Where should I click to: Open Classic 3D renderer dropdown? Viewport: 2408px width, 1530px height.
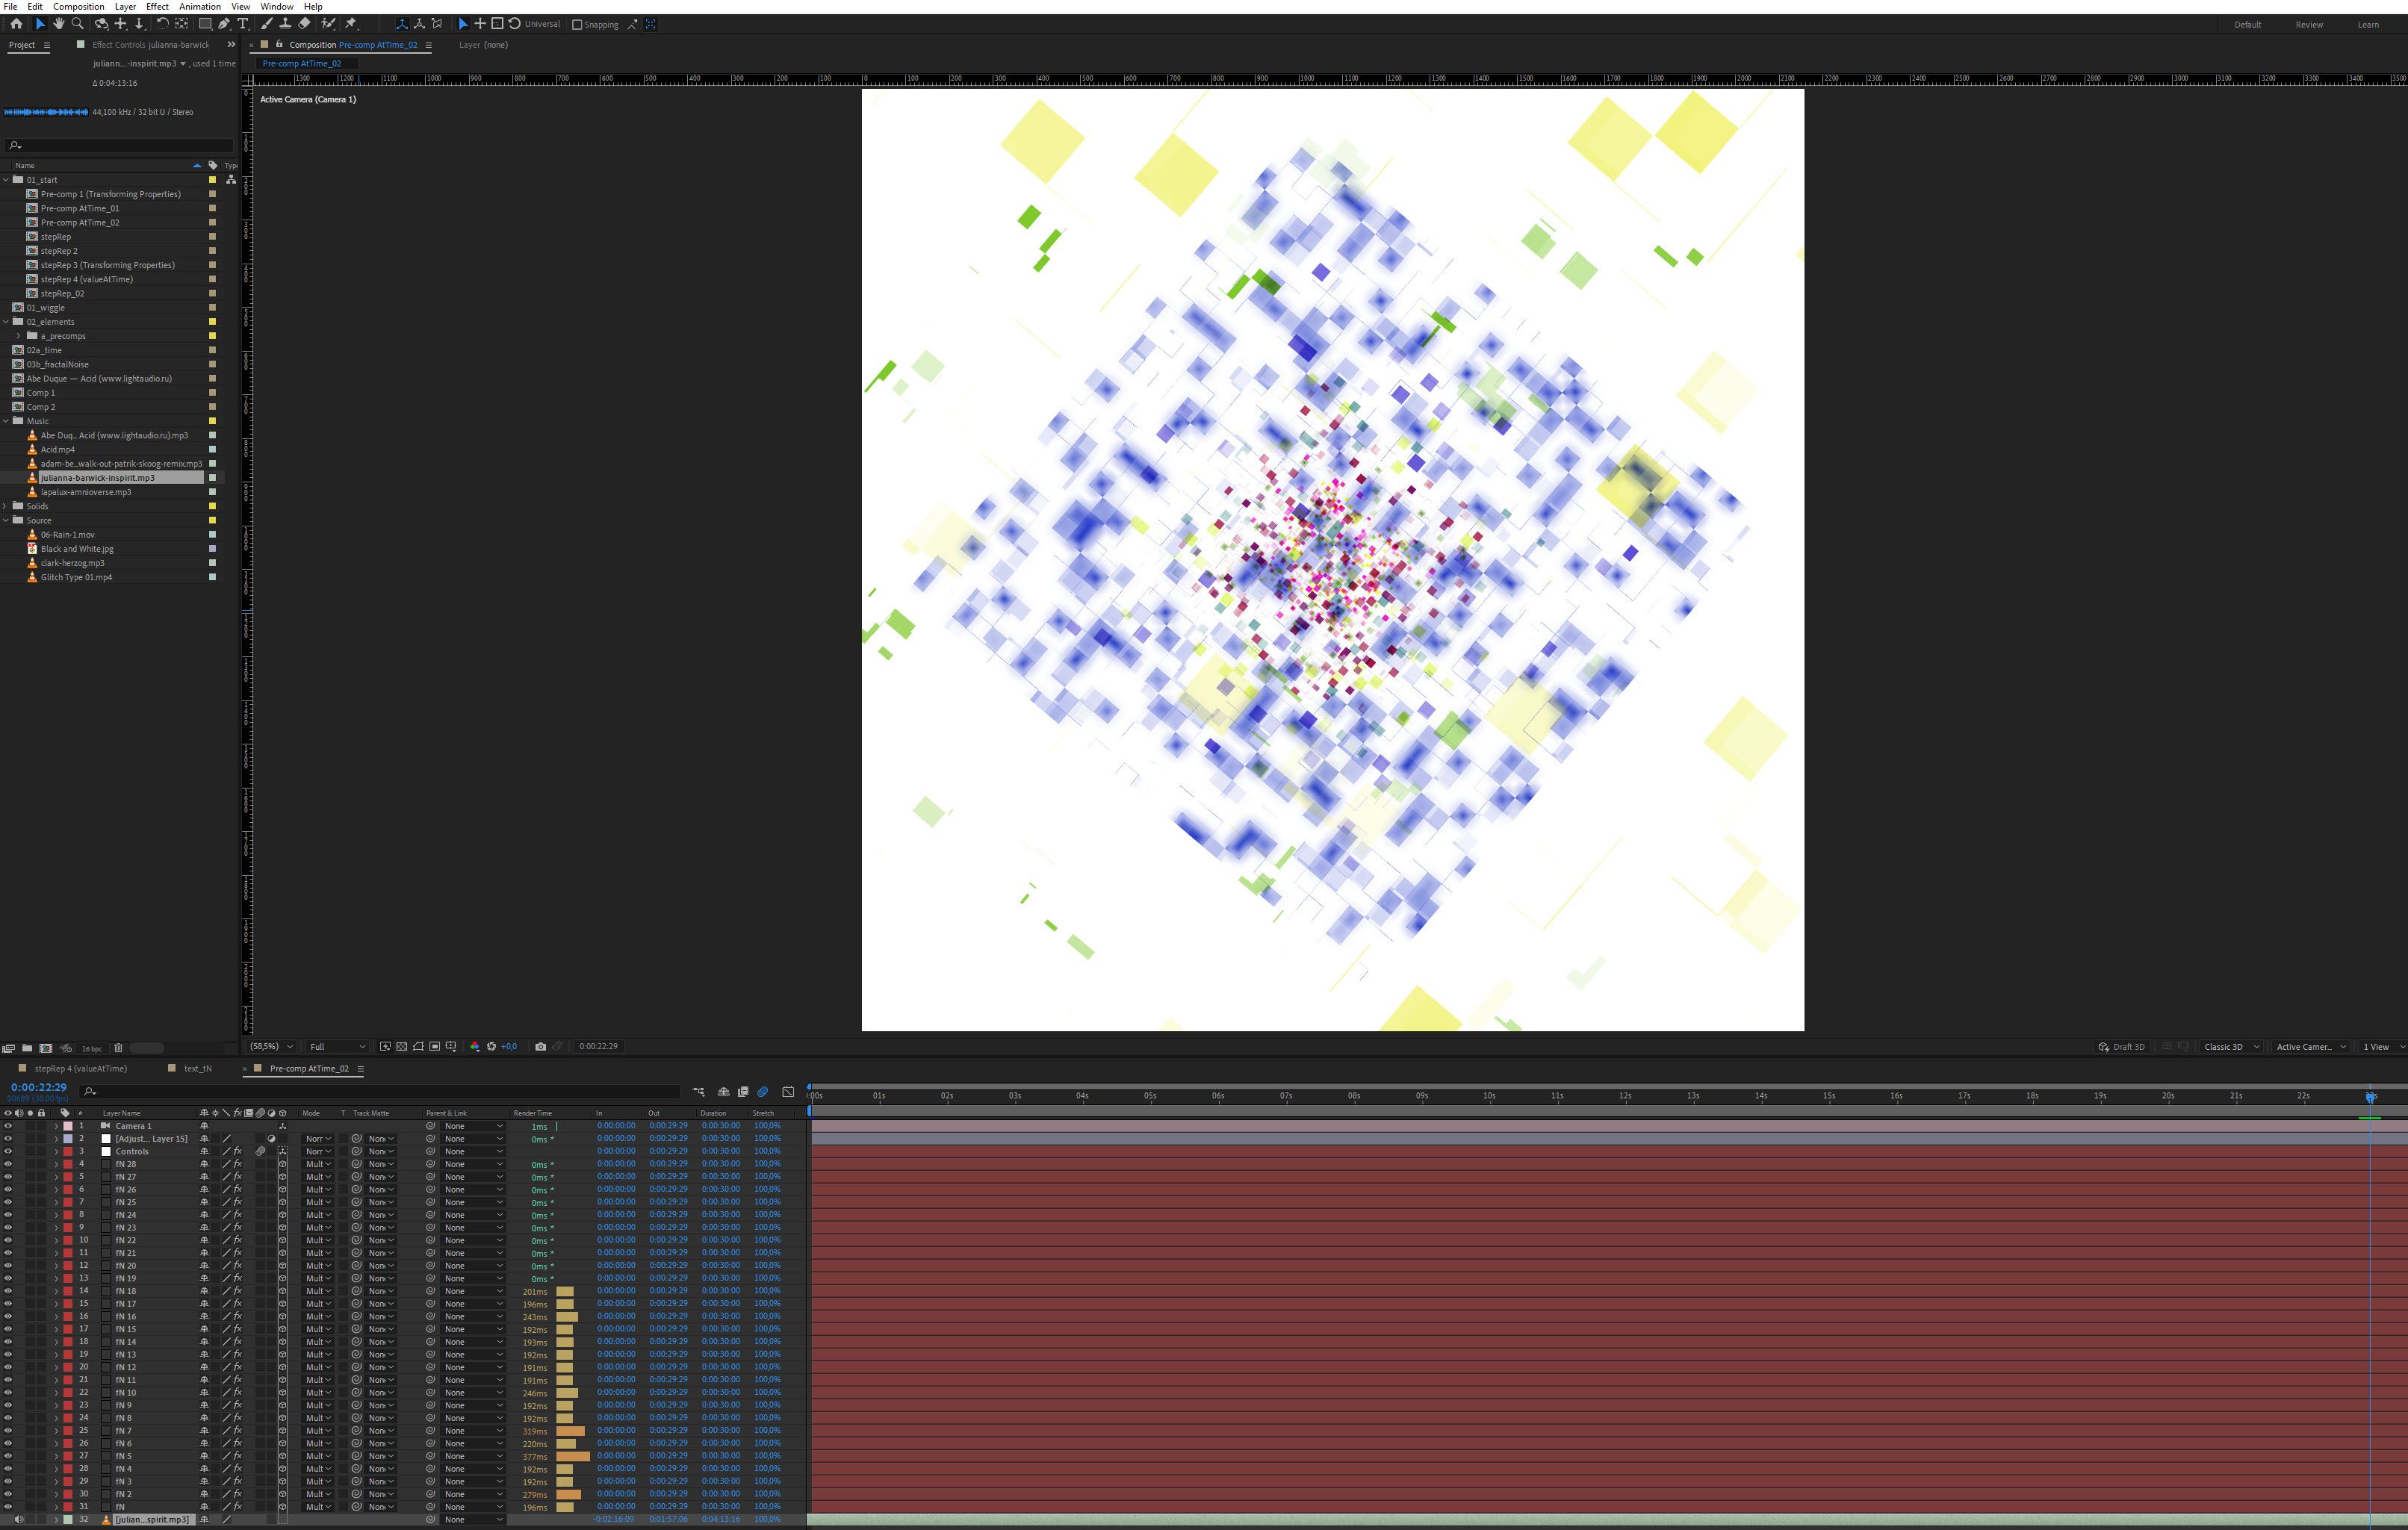[x=2231, y=1047]
